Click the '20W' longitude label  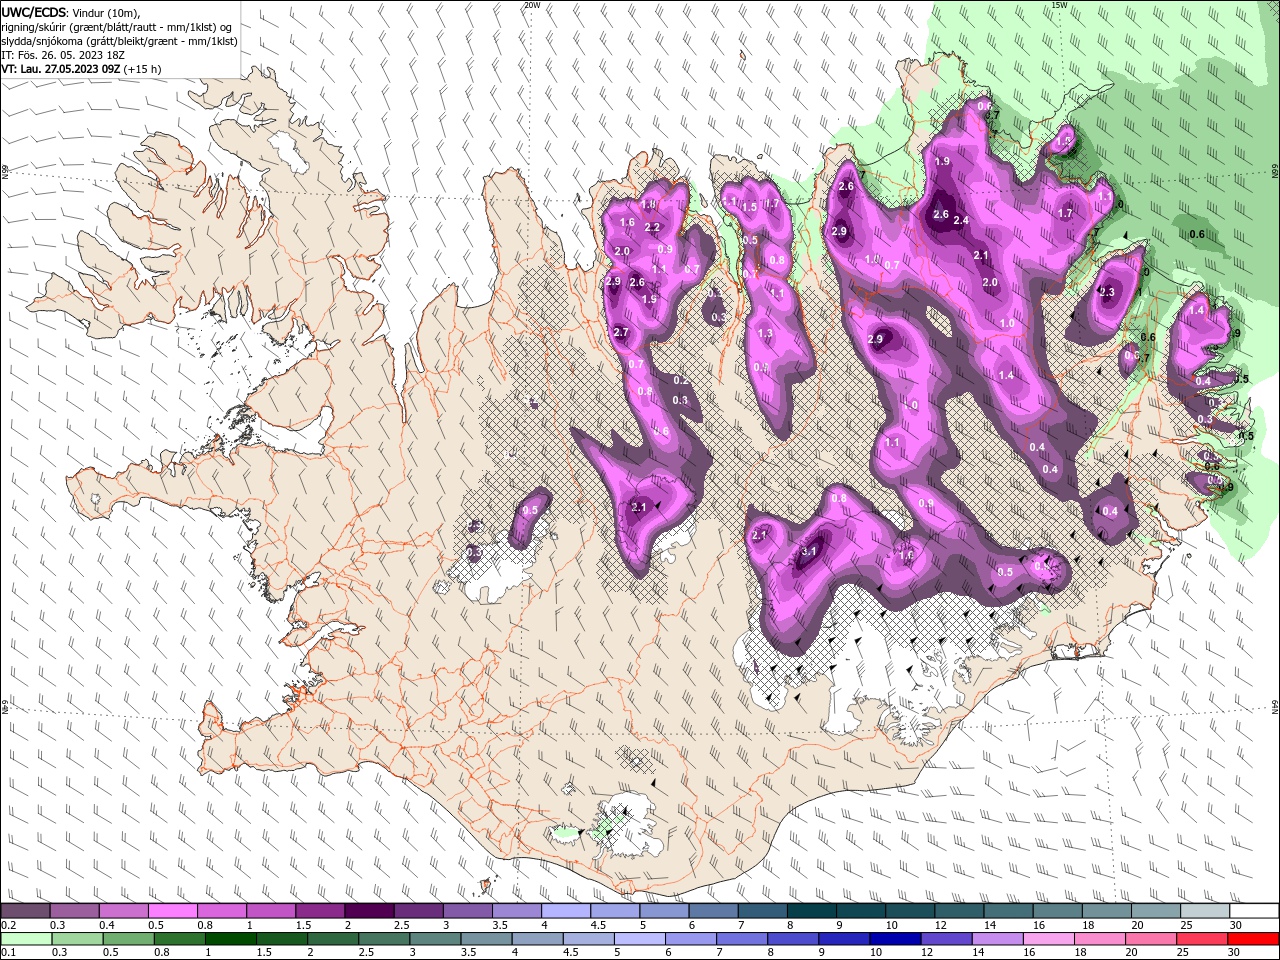[x=532, y=5]
